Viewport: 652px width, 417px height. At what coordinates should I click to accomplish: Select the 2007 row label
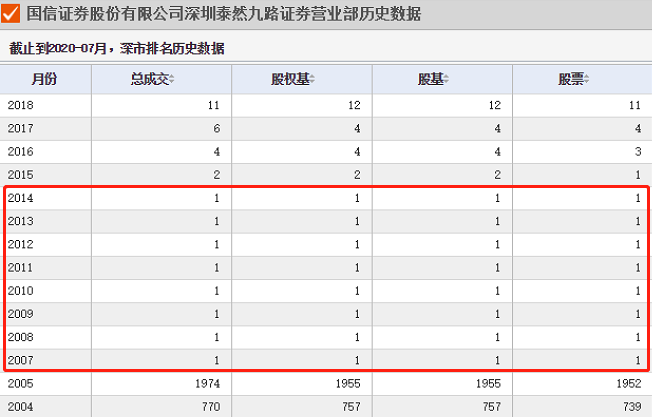[20, 360]
